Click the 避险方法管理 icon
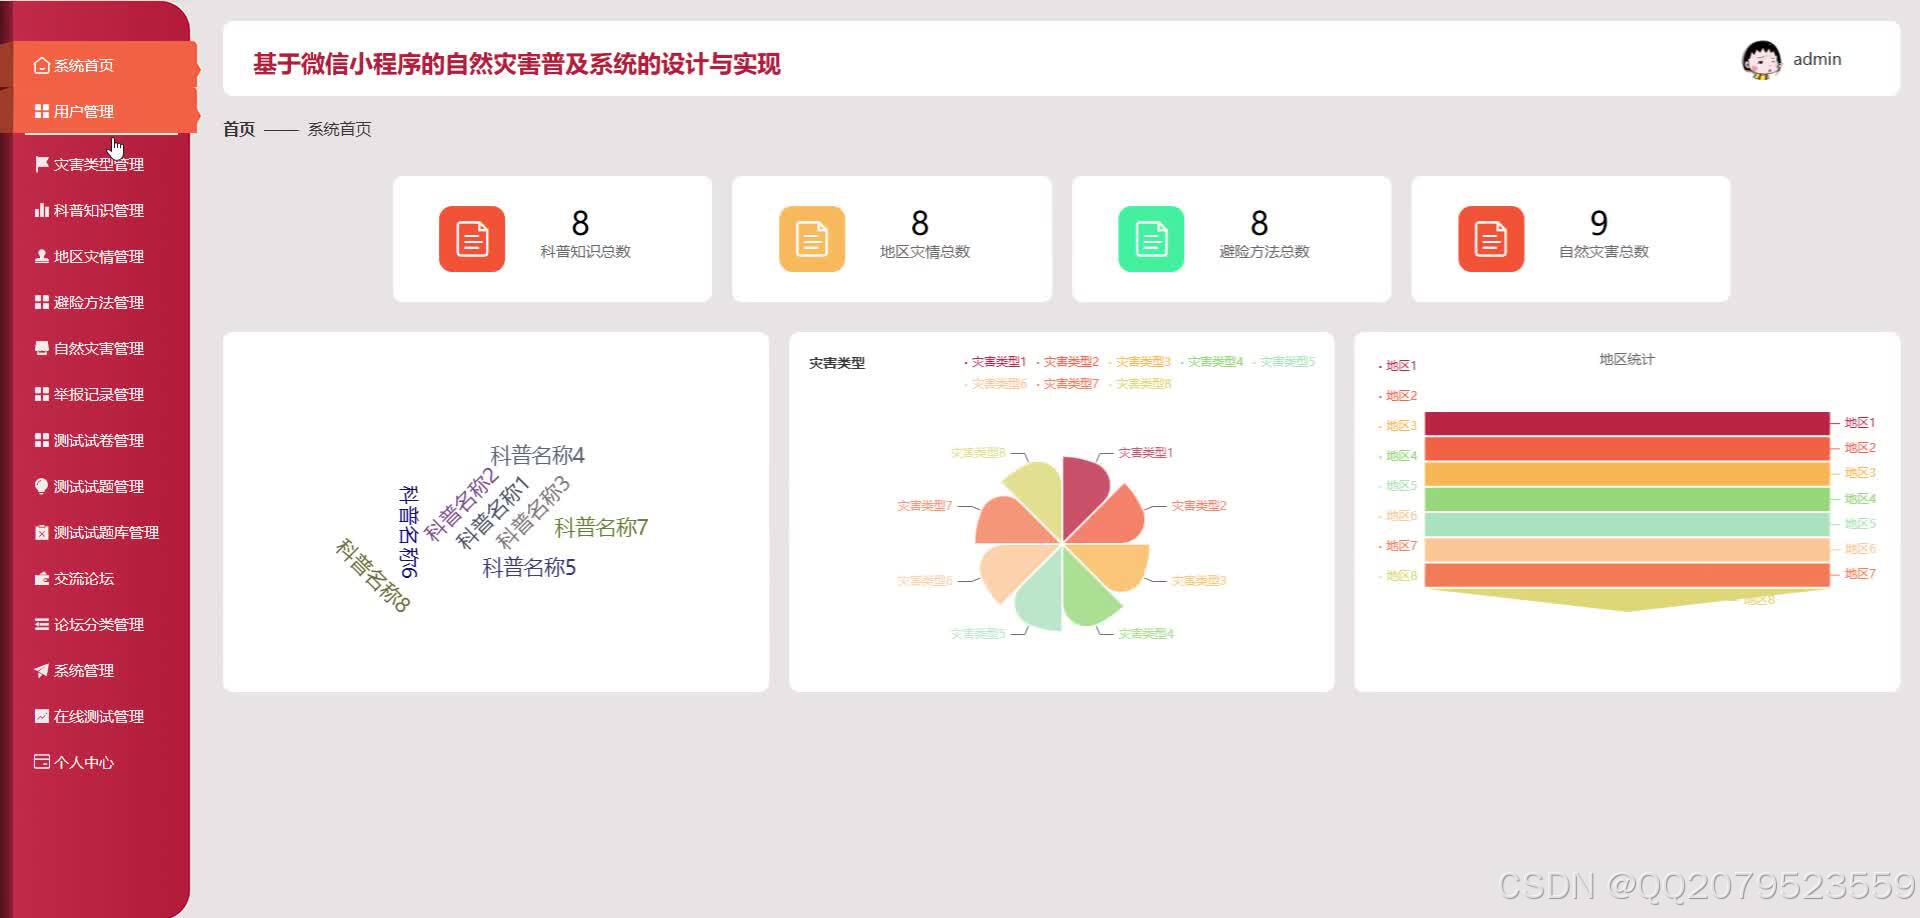The height and width of the screenshot is (918, 1920). [x=41, y=302]
